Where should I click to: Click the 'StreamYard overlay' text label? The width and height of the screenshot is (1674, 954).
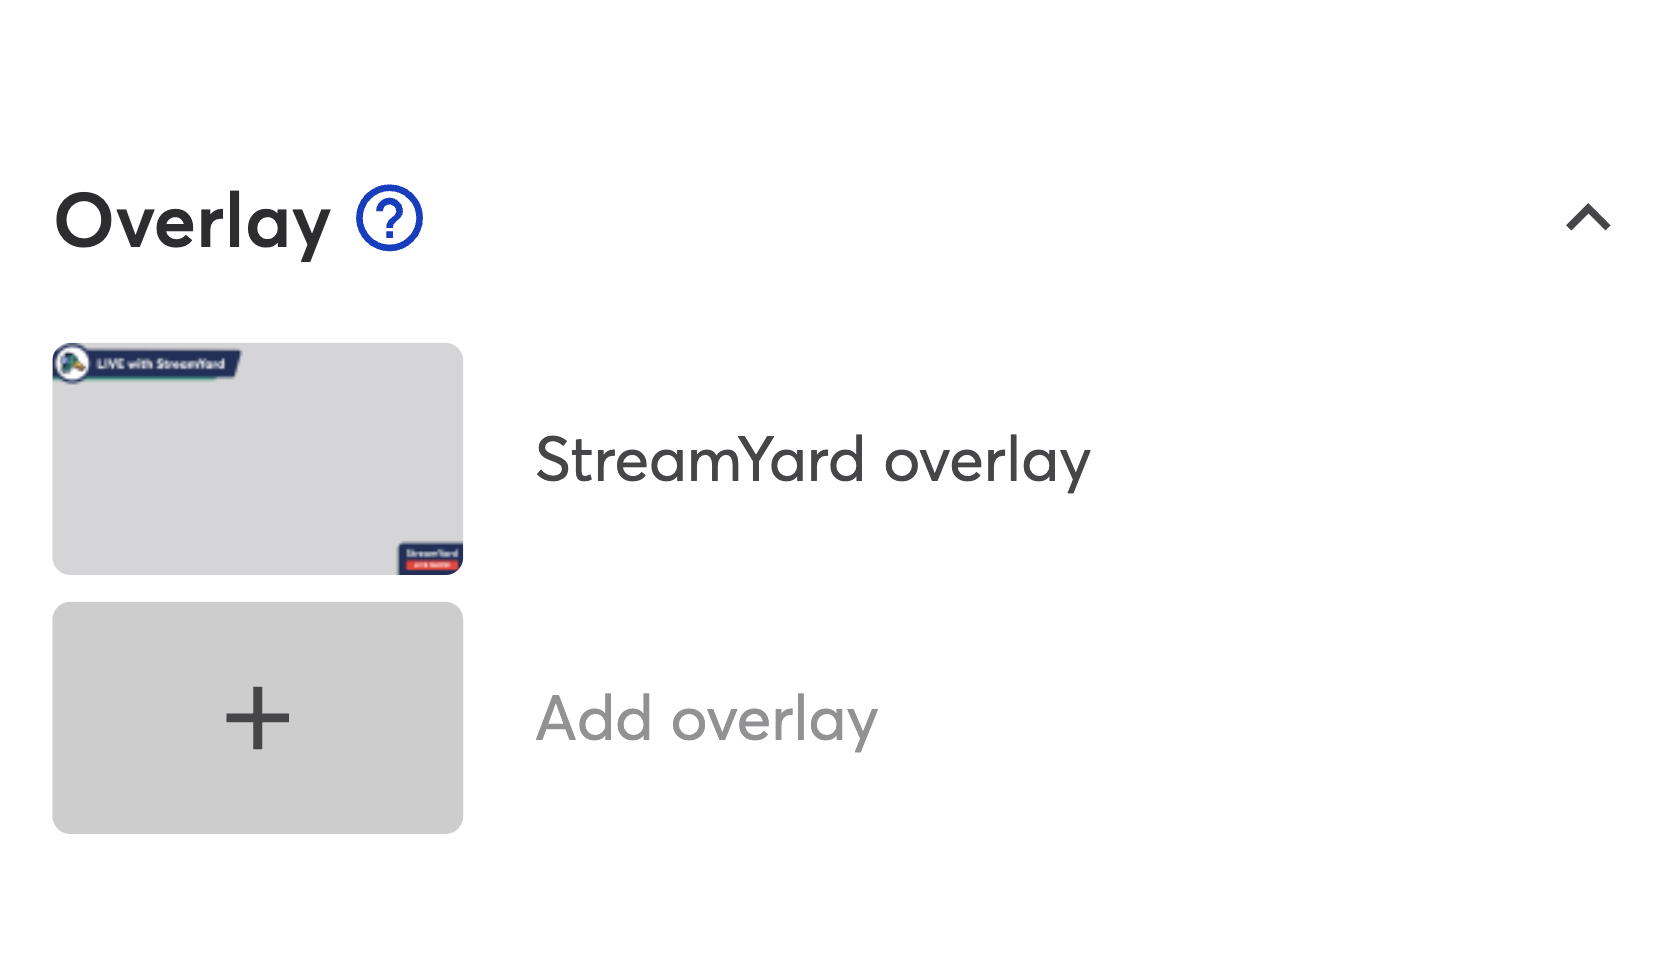pyautogui.click(x=813, y=461)
